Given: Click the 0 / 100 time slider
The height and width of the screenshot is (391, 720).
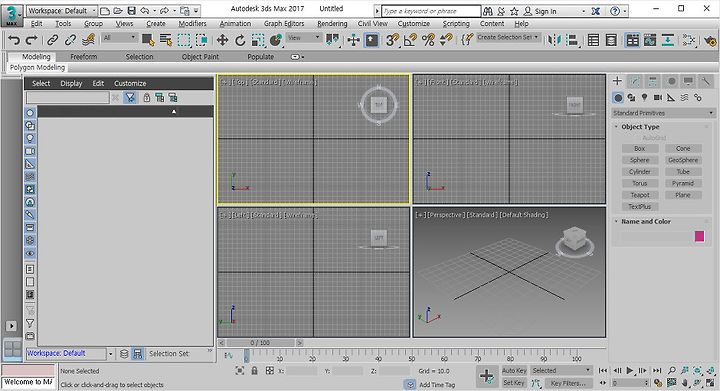Looking at the screenshot, I should coord(260,343).
